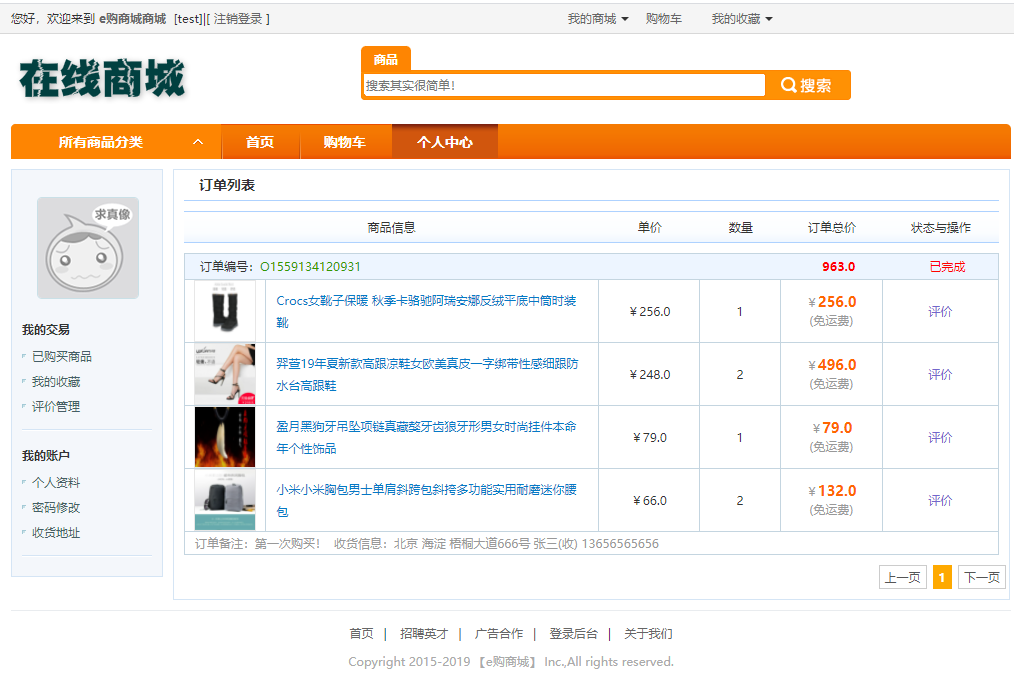
Task: Open the Xiaomi chest bag thumbnail
Action: [225, 500]
